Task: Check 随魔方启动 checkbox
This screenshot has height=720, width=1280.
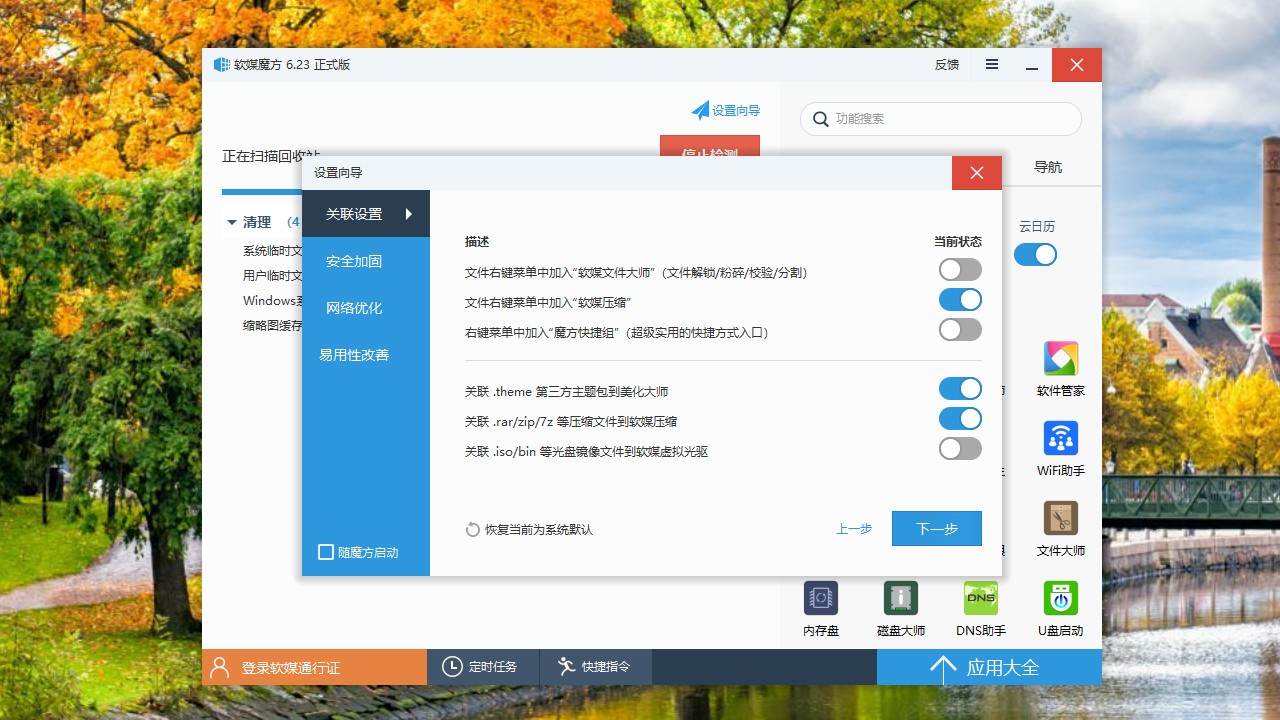Action: (326, 552)
